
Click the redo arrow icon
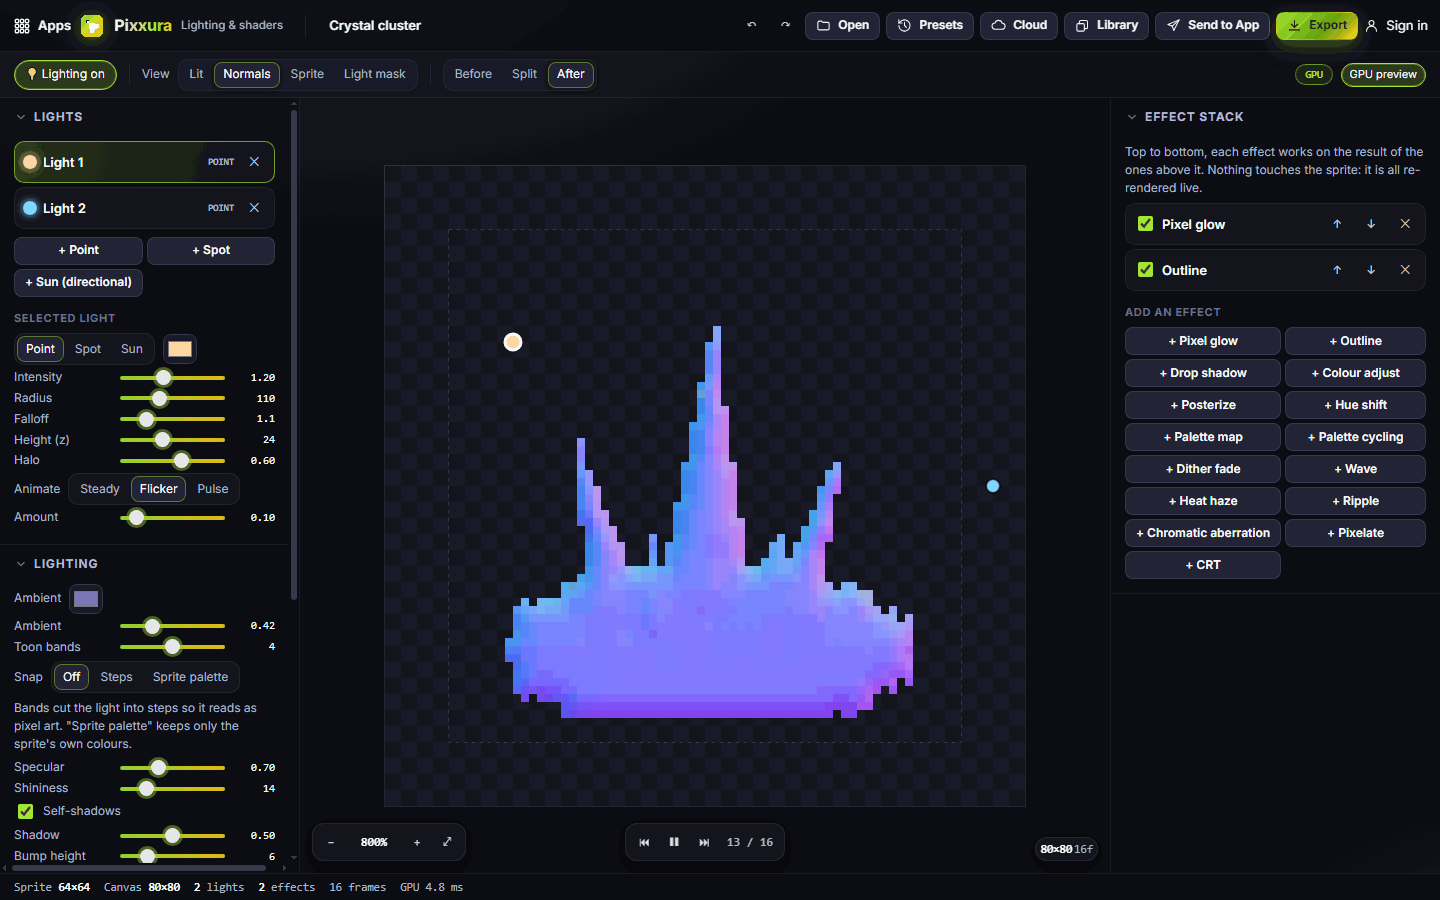(x=785, y=25)
